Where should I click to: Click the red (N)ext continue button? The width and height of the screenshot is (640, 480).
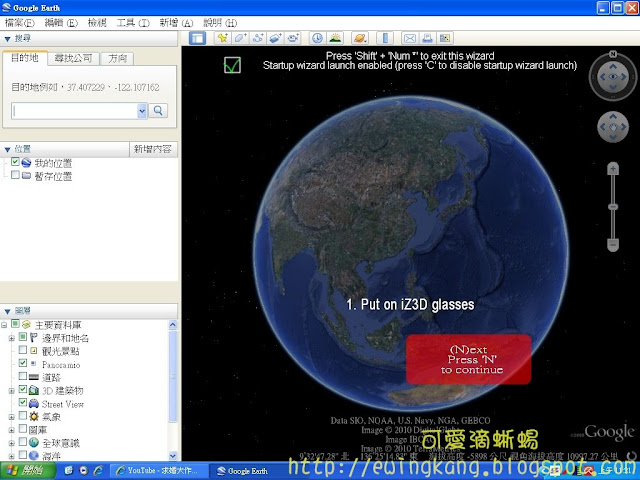click(x=469, y=360)
